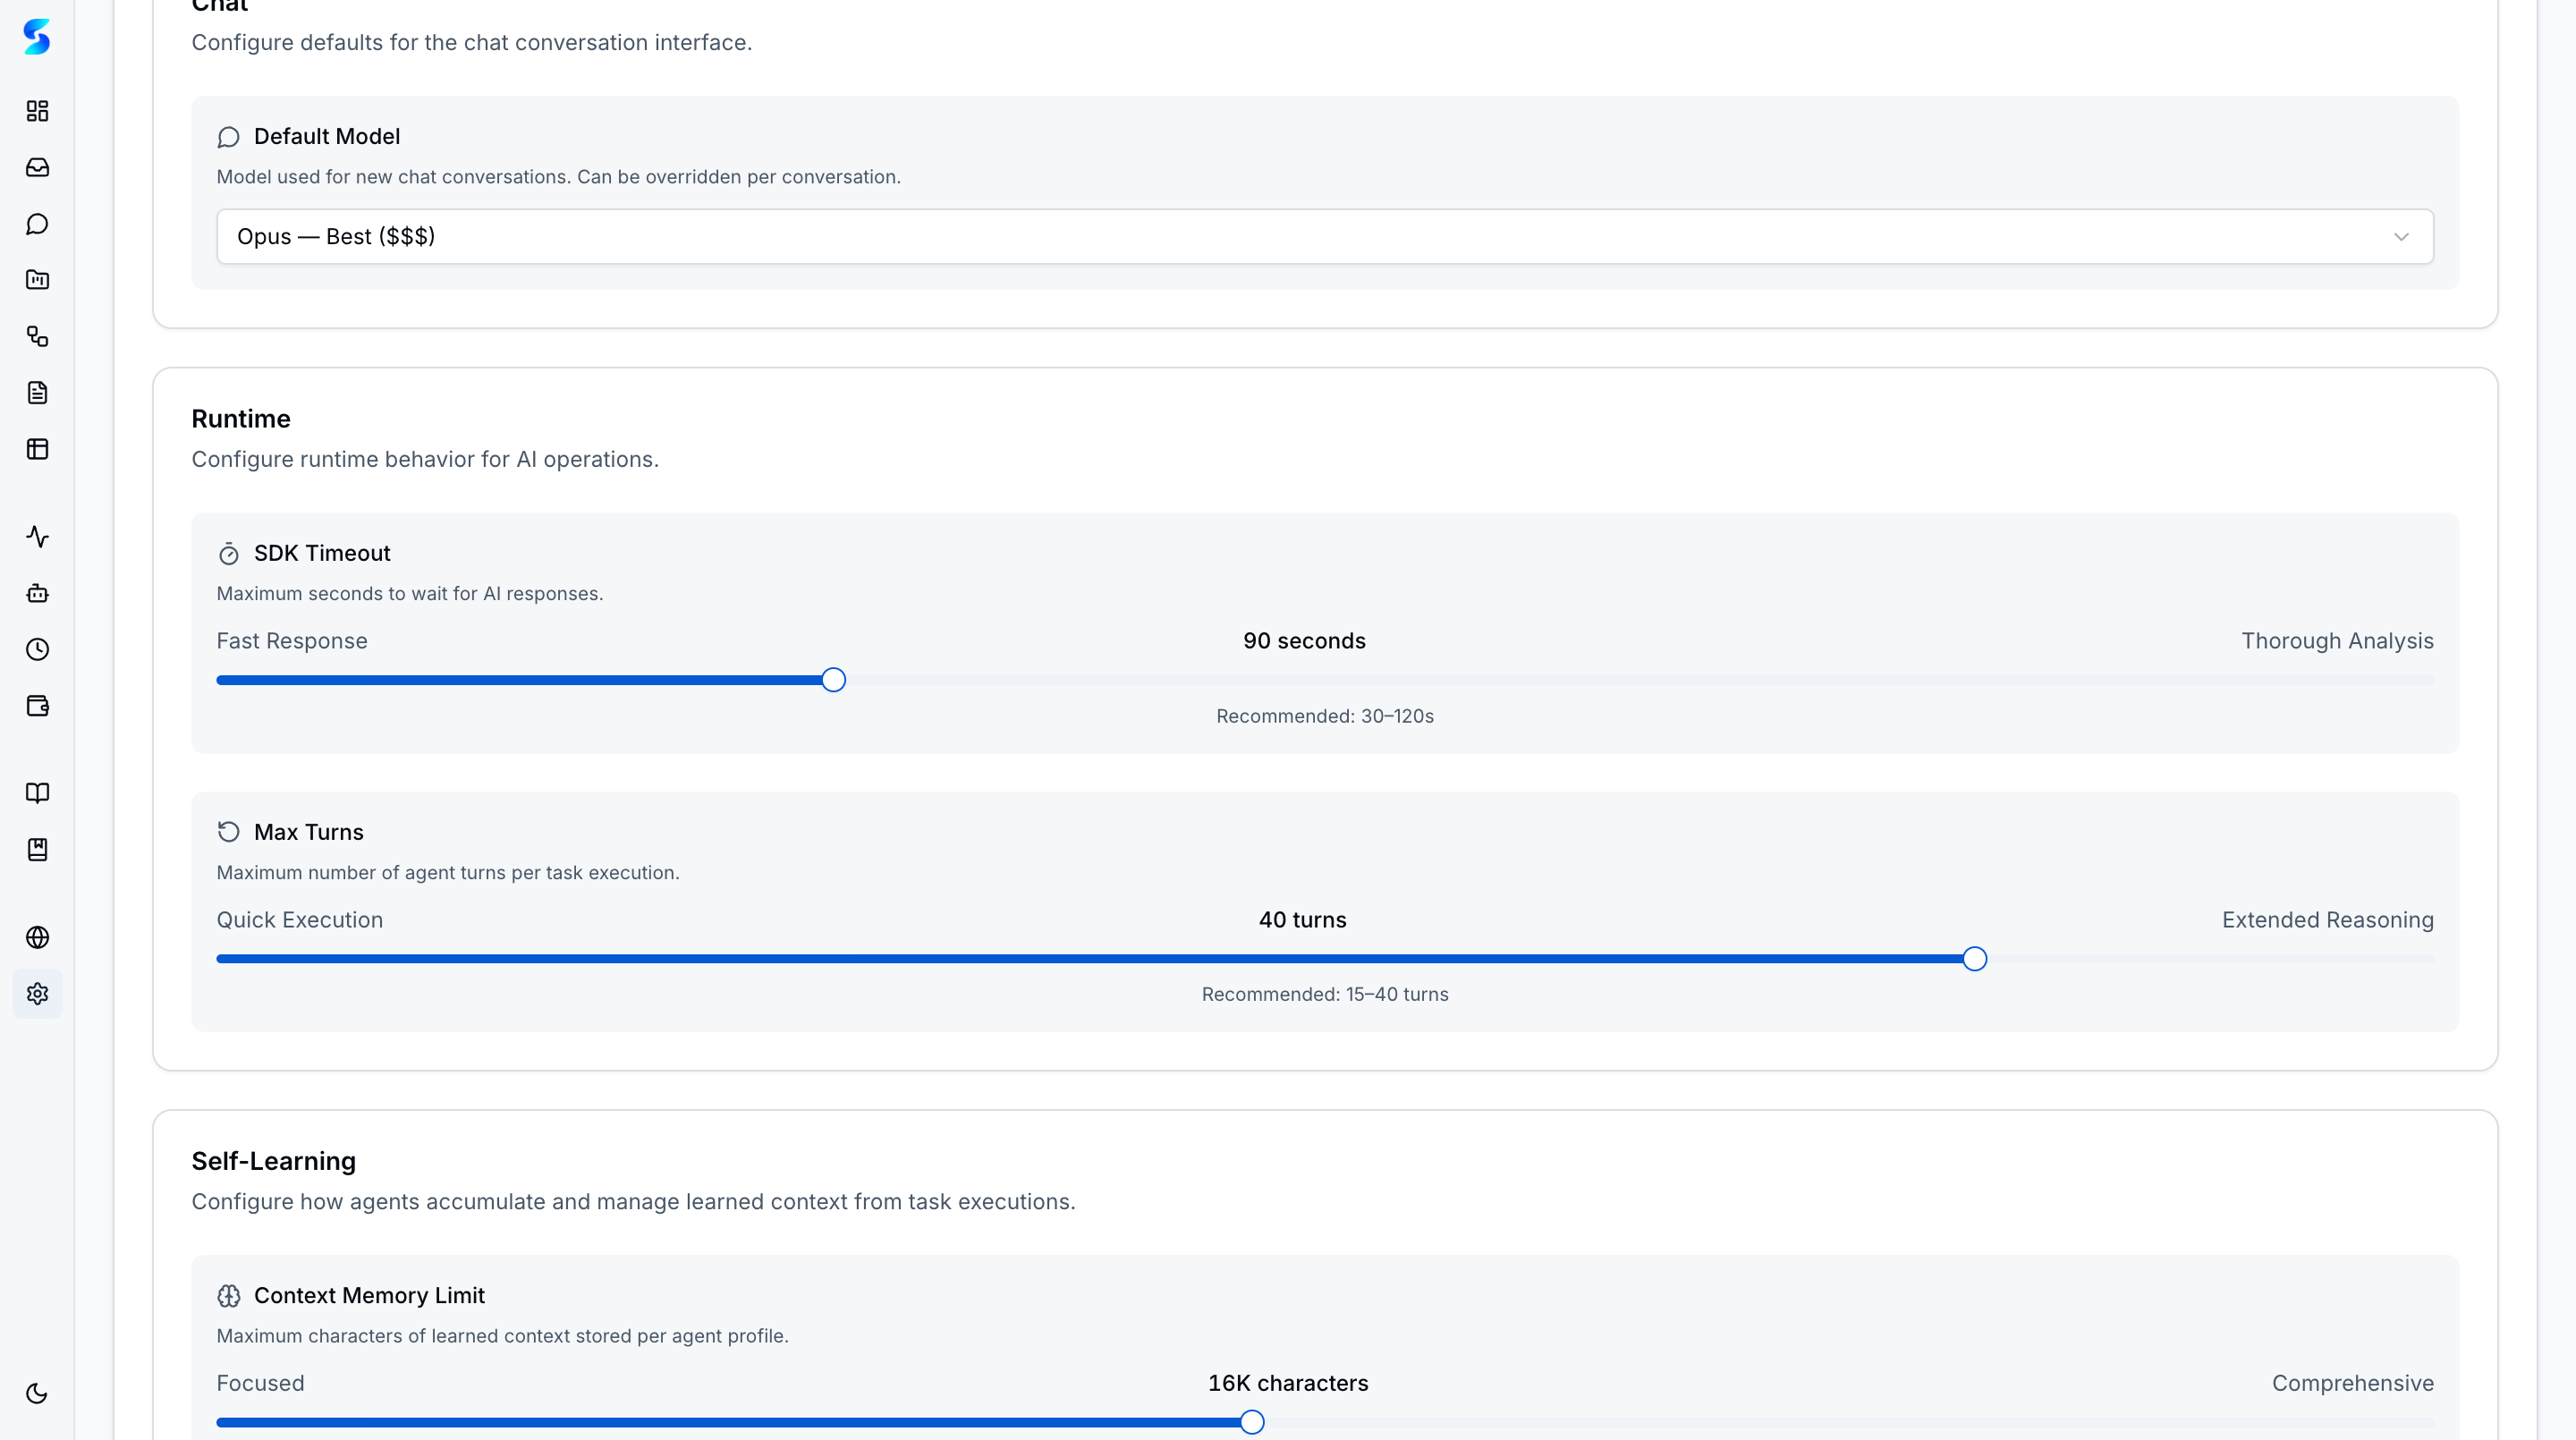Open the Agents robot section
Image resolution: width=2576 pixels, height=1440 pixels.
pos(37,592)
